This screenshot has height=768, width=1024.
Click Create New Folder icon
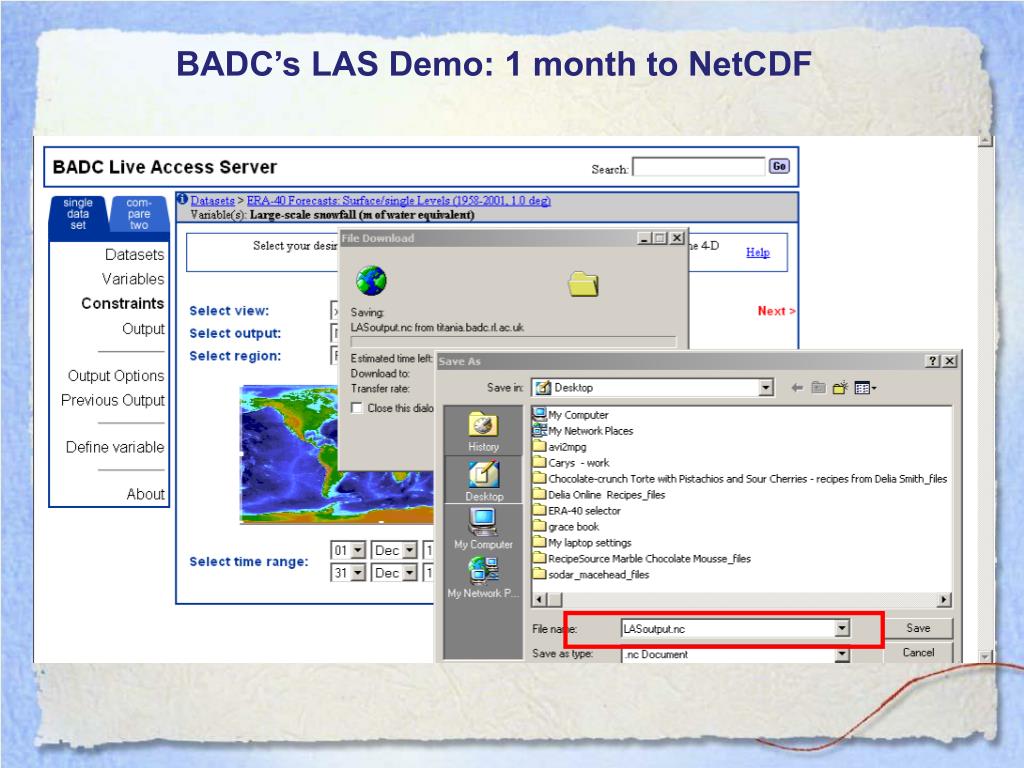click(x=840, y=388)
